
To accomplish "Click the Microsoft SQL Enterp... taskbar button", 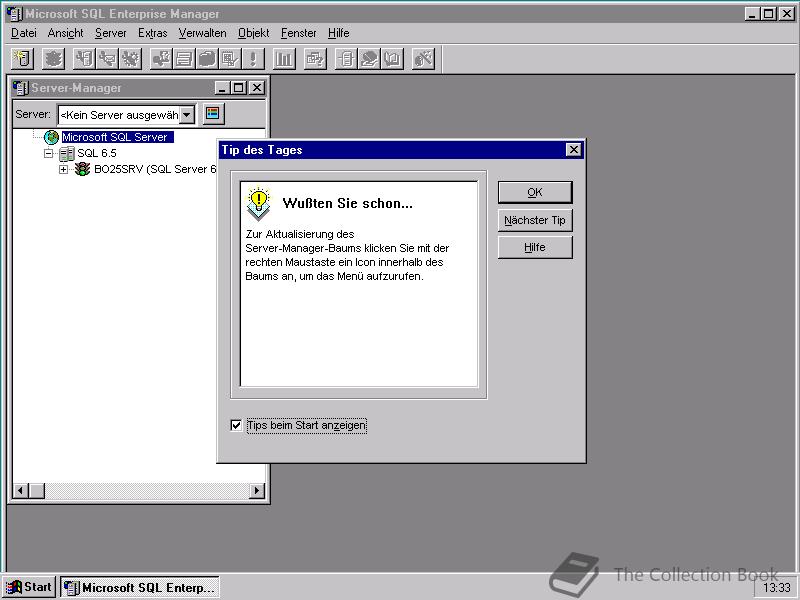I will click(140, 587).
